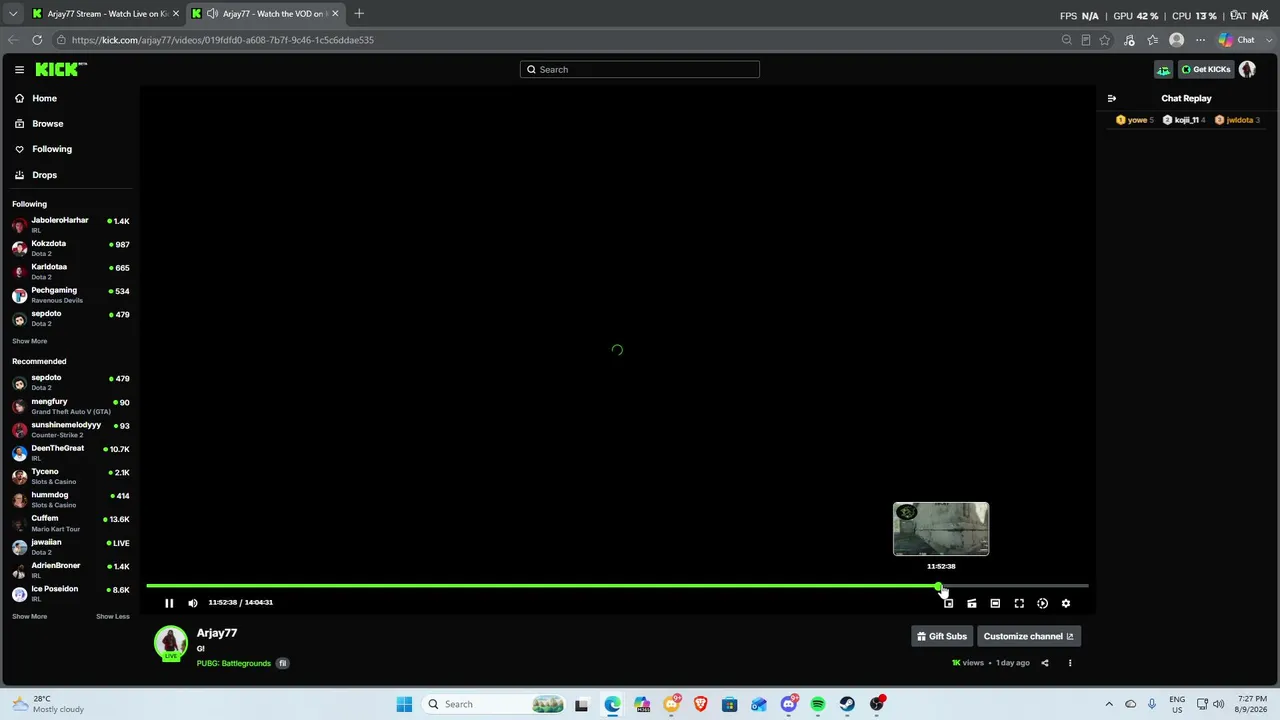Image resolution: width=1280 pixels, height=720 pixels.
Task: Click in the Kick search field
Action: click(640, 69)
